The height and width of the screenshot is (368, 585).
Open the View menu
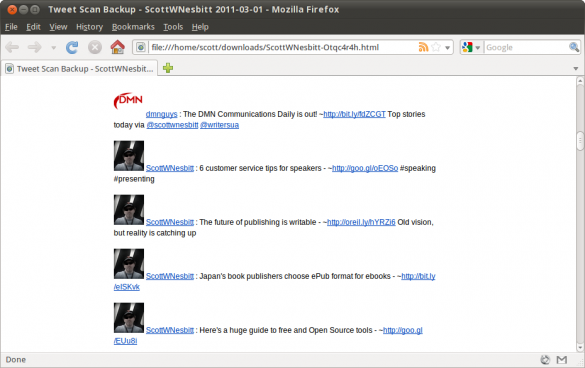[58, 27]
